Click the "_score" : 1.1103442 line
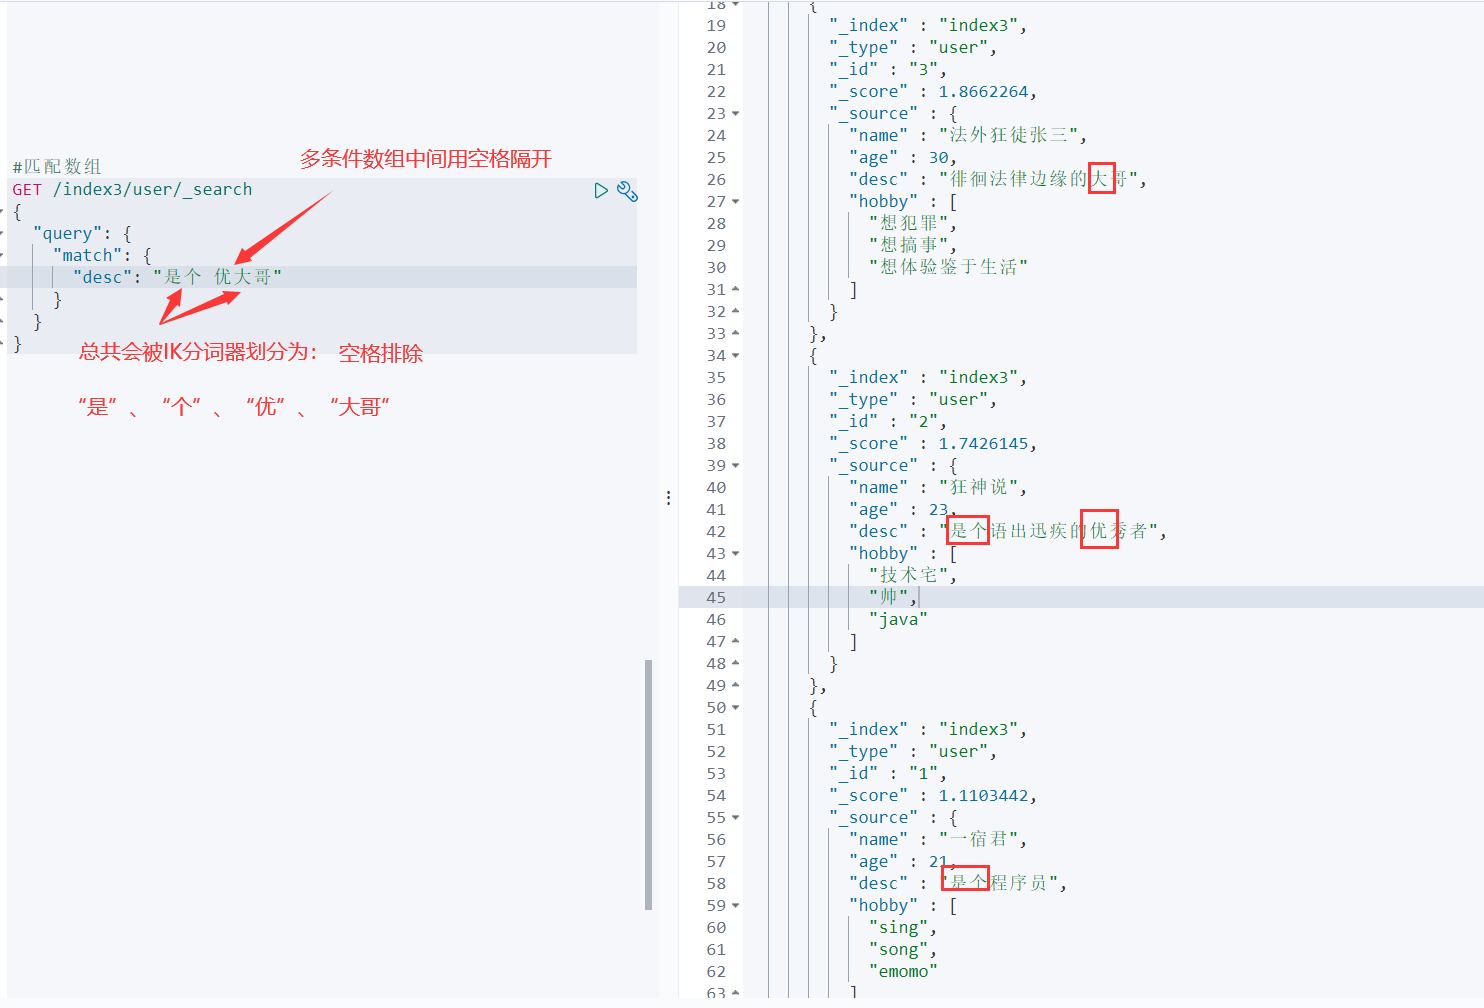This screenshot has height=1008, width=1484. click(933, 796)
